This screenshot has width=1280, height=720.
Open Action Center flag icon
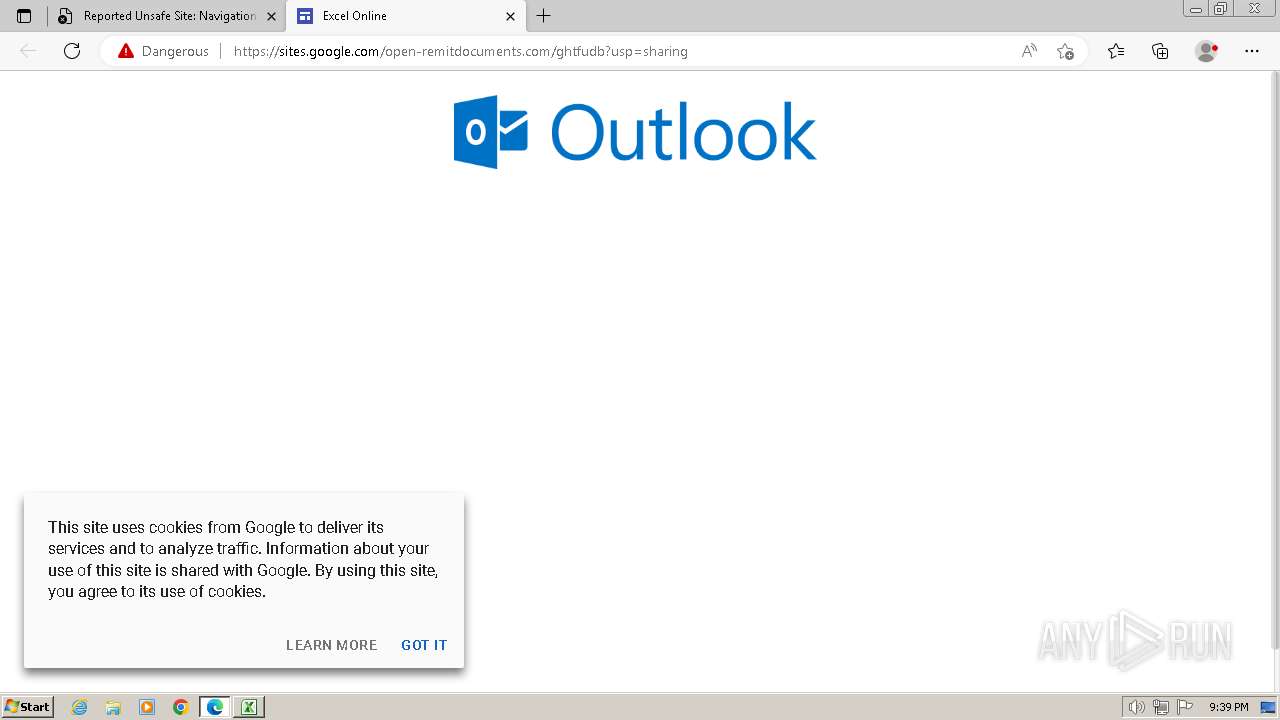pyautogui.click(x=1185, y=707)
